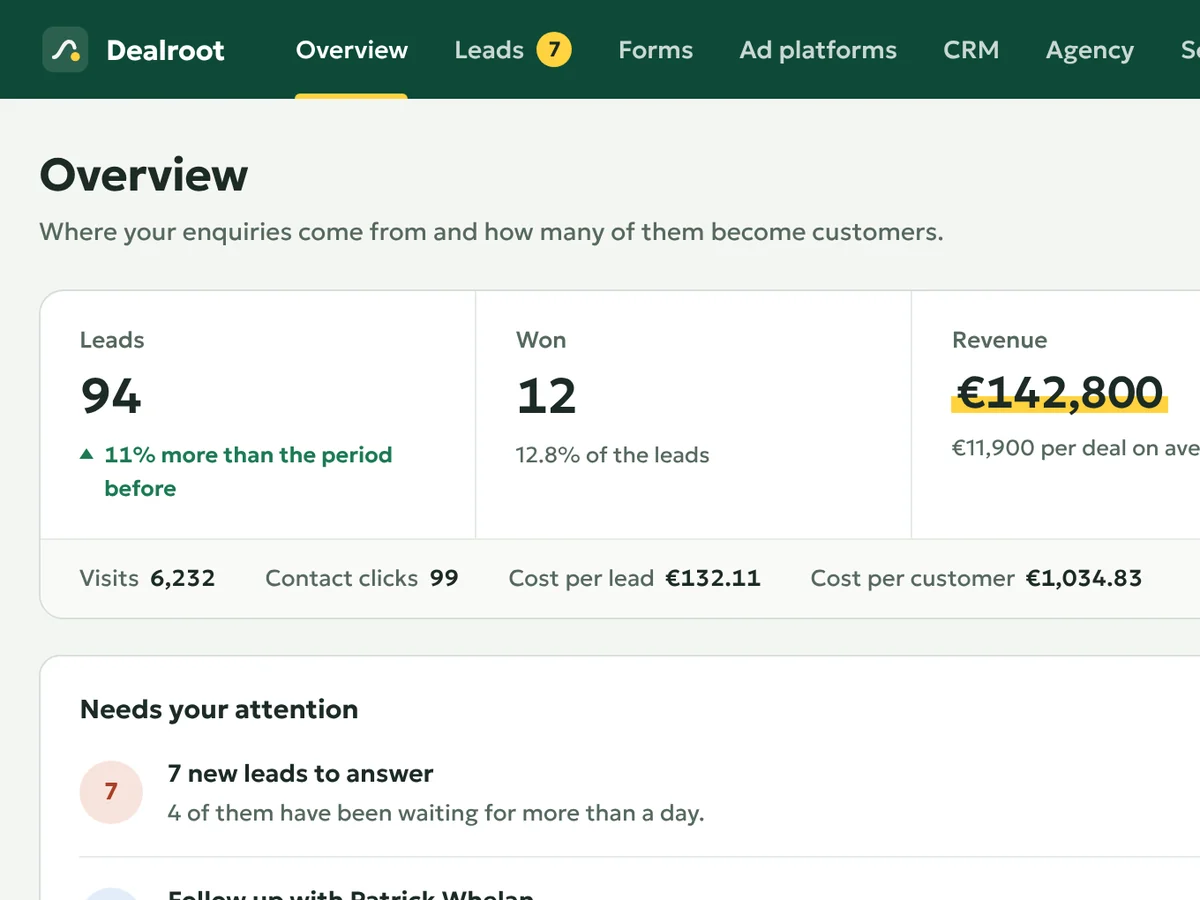1200x900 pixels.
Task: Click the Cost per lead value €132.11
Action: click(x=713, y=578)
